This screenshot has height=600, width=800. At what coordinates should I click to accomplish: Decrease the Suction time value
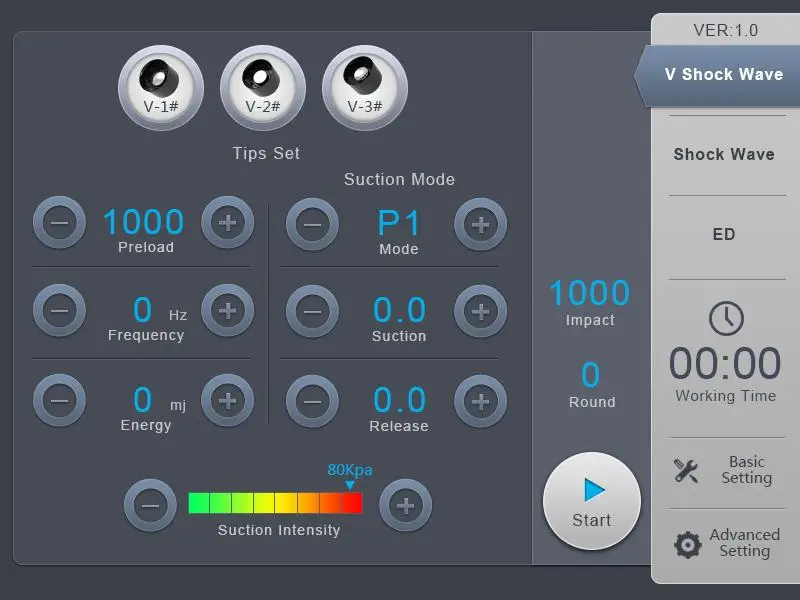coord(312,311)
